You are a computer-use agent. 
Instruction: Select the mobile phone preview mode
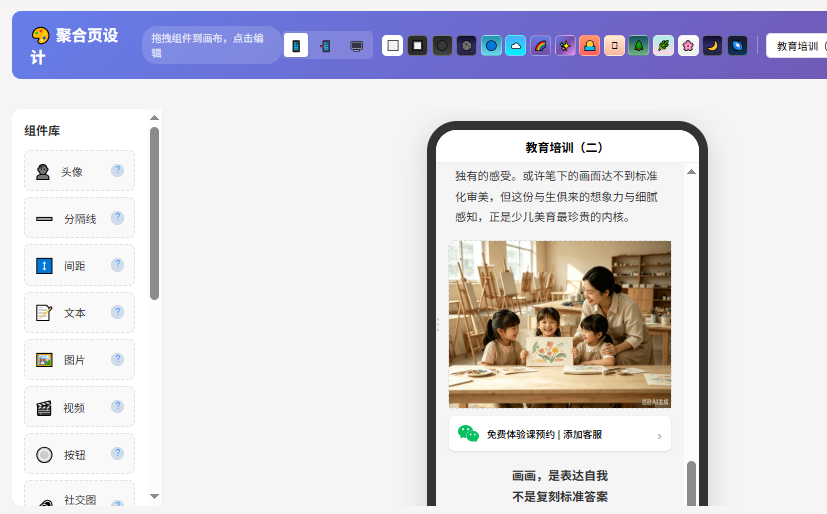296,46
